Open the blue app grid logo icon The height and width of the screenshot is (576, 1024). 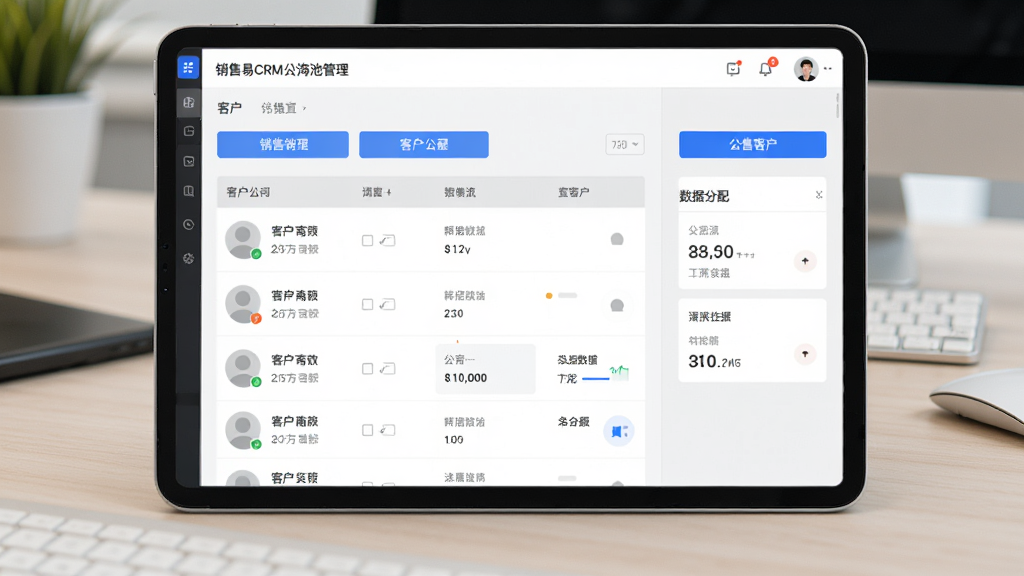188,67
